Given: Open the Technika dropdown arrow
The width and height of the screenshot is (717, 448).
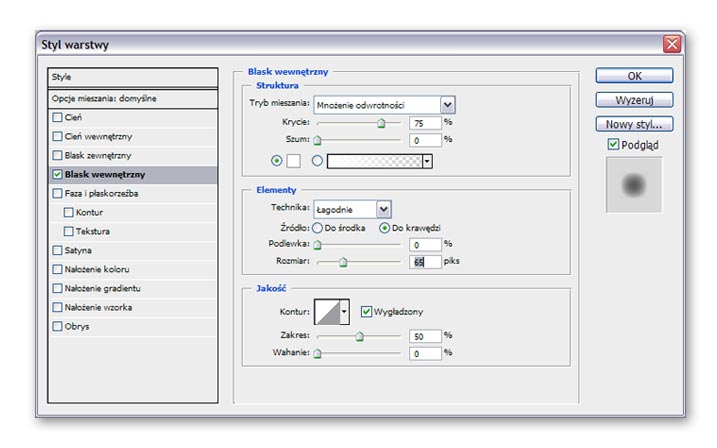Looking at the screenshot, I should click(x=384, y=209).
